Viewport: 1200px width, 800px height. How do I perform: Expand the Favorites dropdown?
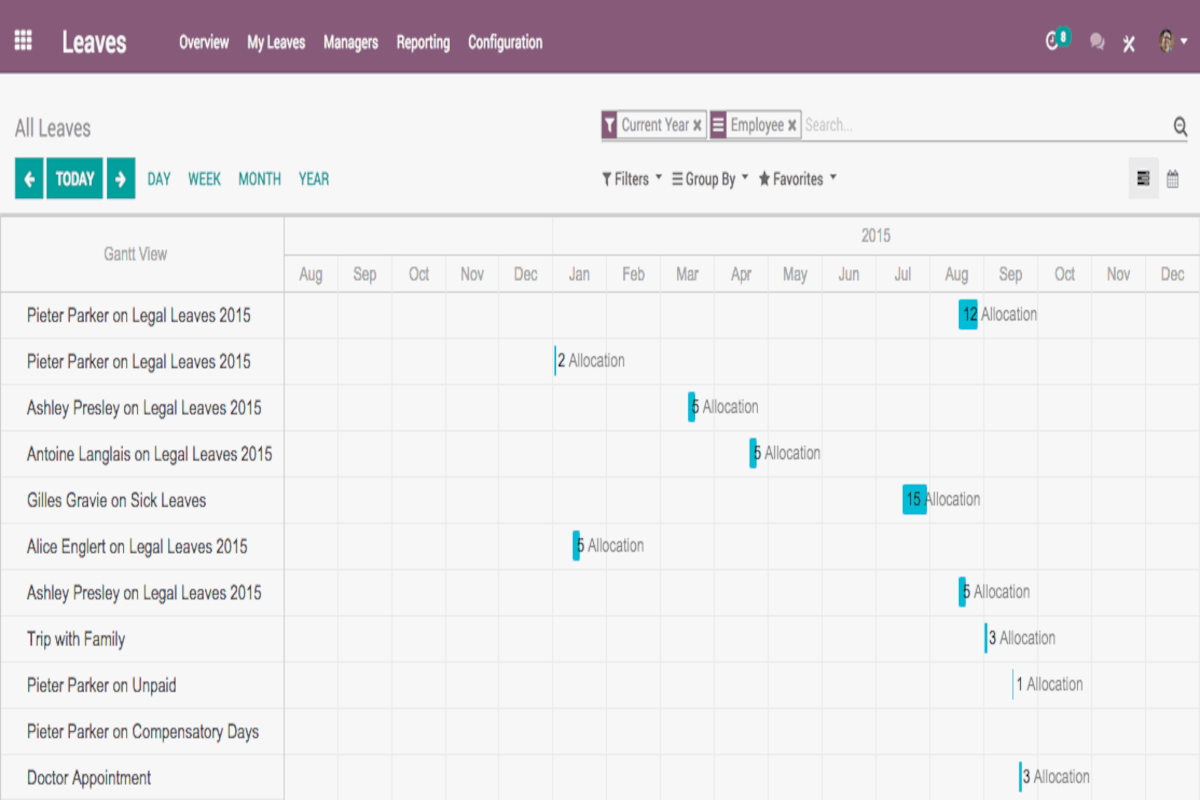tap(797, 179)
